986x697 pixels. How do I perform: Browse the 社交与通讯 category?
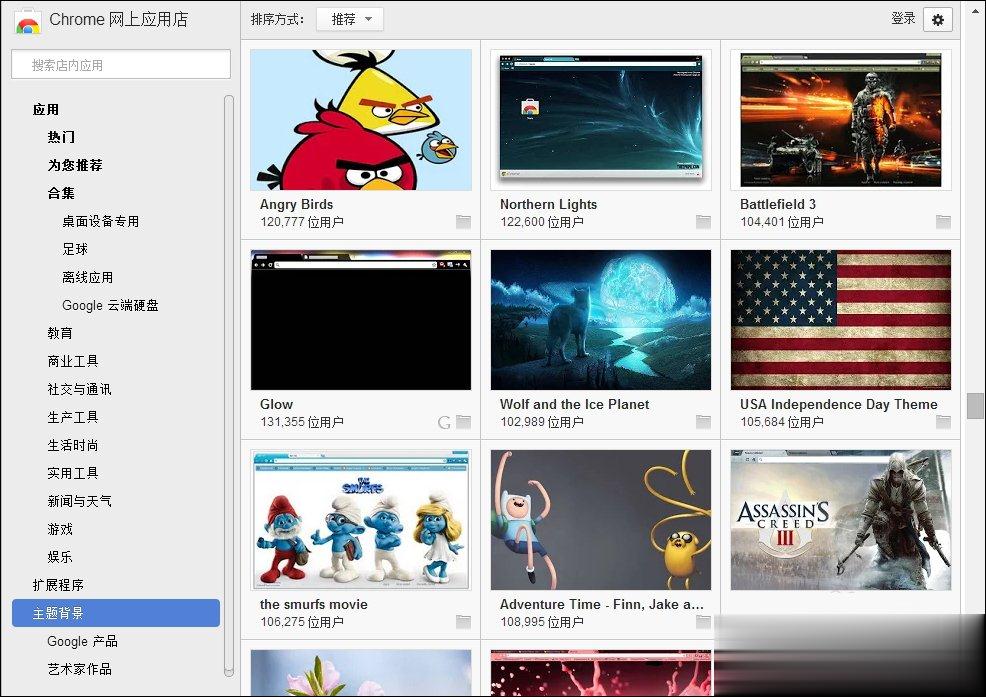[79, 389]
